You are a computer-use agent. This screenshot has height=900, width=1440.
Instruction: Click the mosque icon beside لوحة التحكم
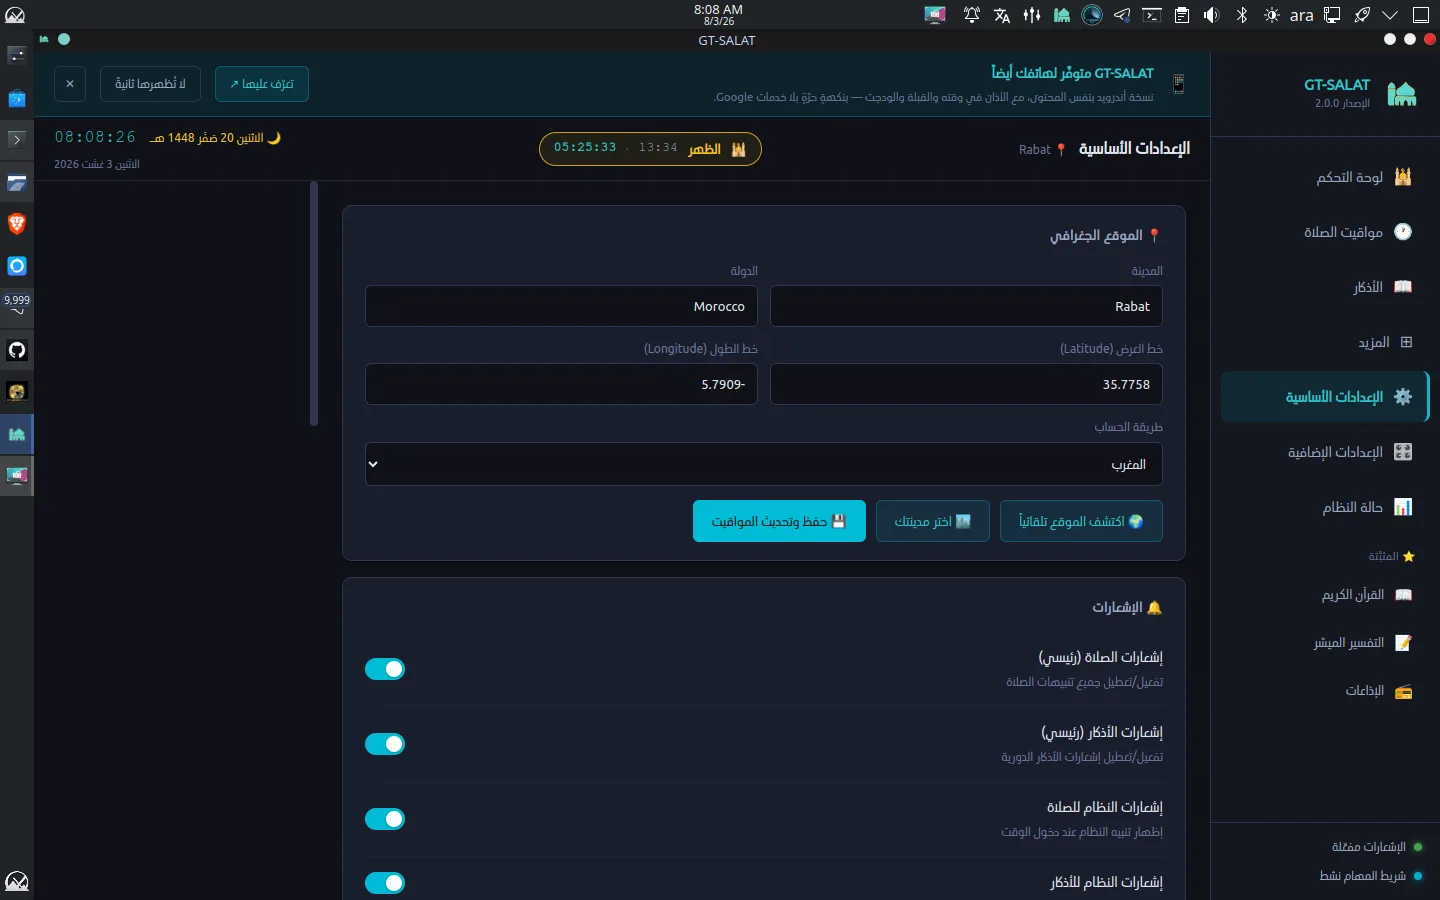(x=1403, y=177)
